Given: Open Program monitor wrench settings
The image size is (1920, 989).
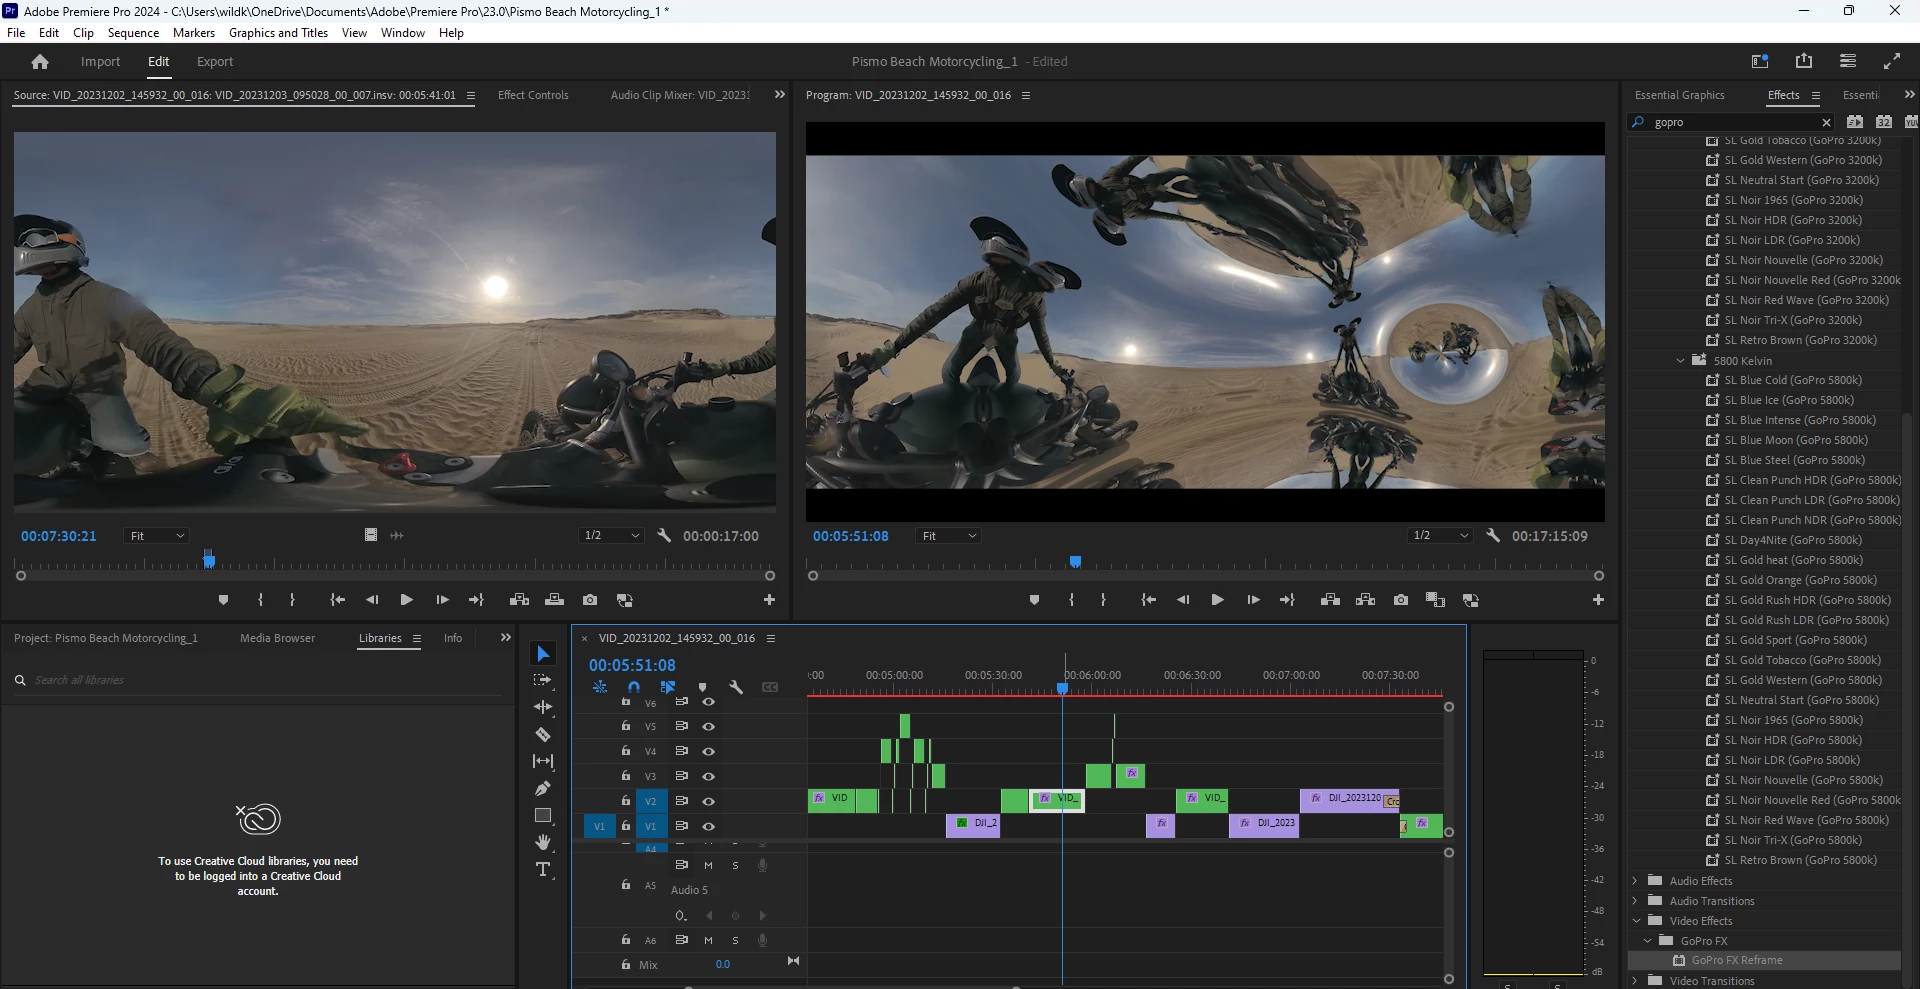Looking at the screenshot, I should point(1493,536).
